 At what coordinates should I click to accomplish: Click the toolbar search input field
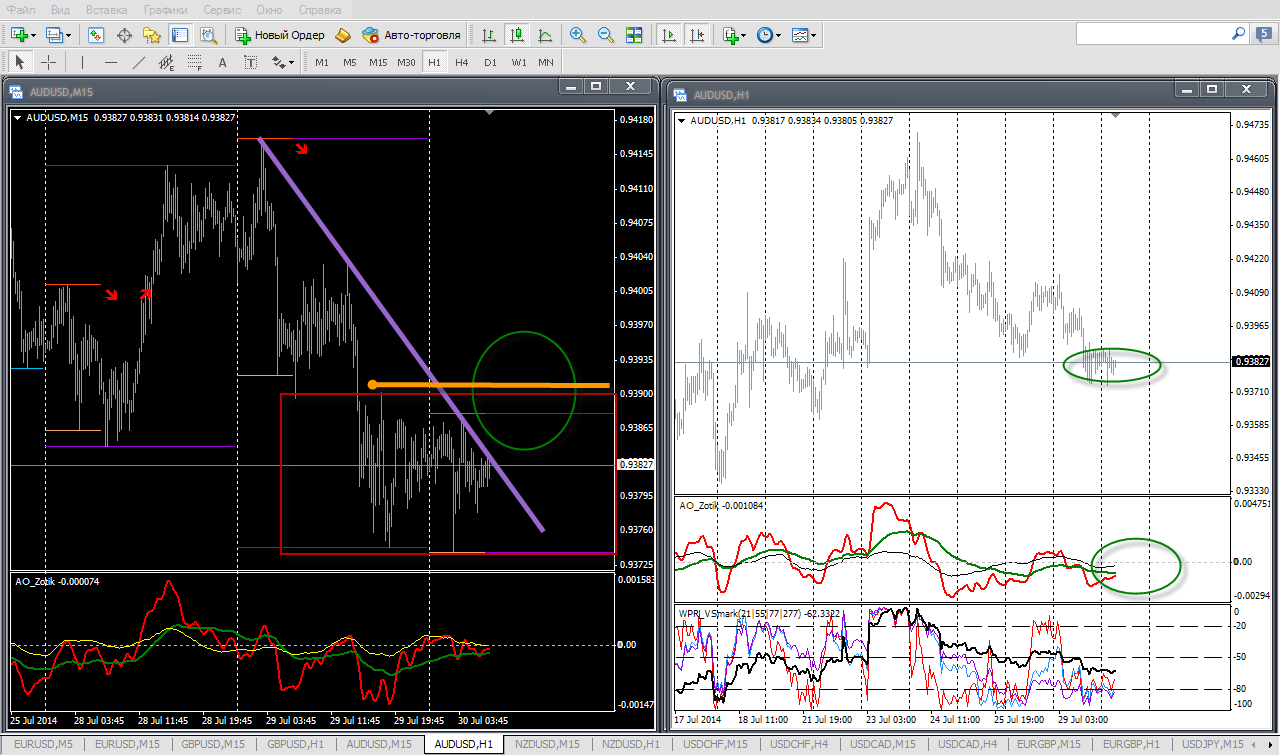[x=1150, y=34]
